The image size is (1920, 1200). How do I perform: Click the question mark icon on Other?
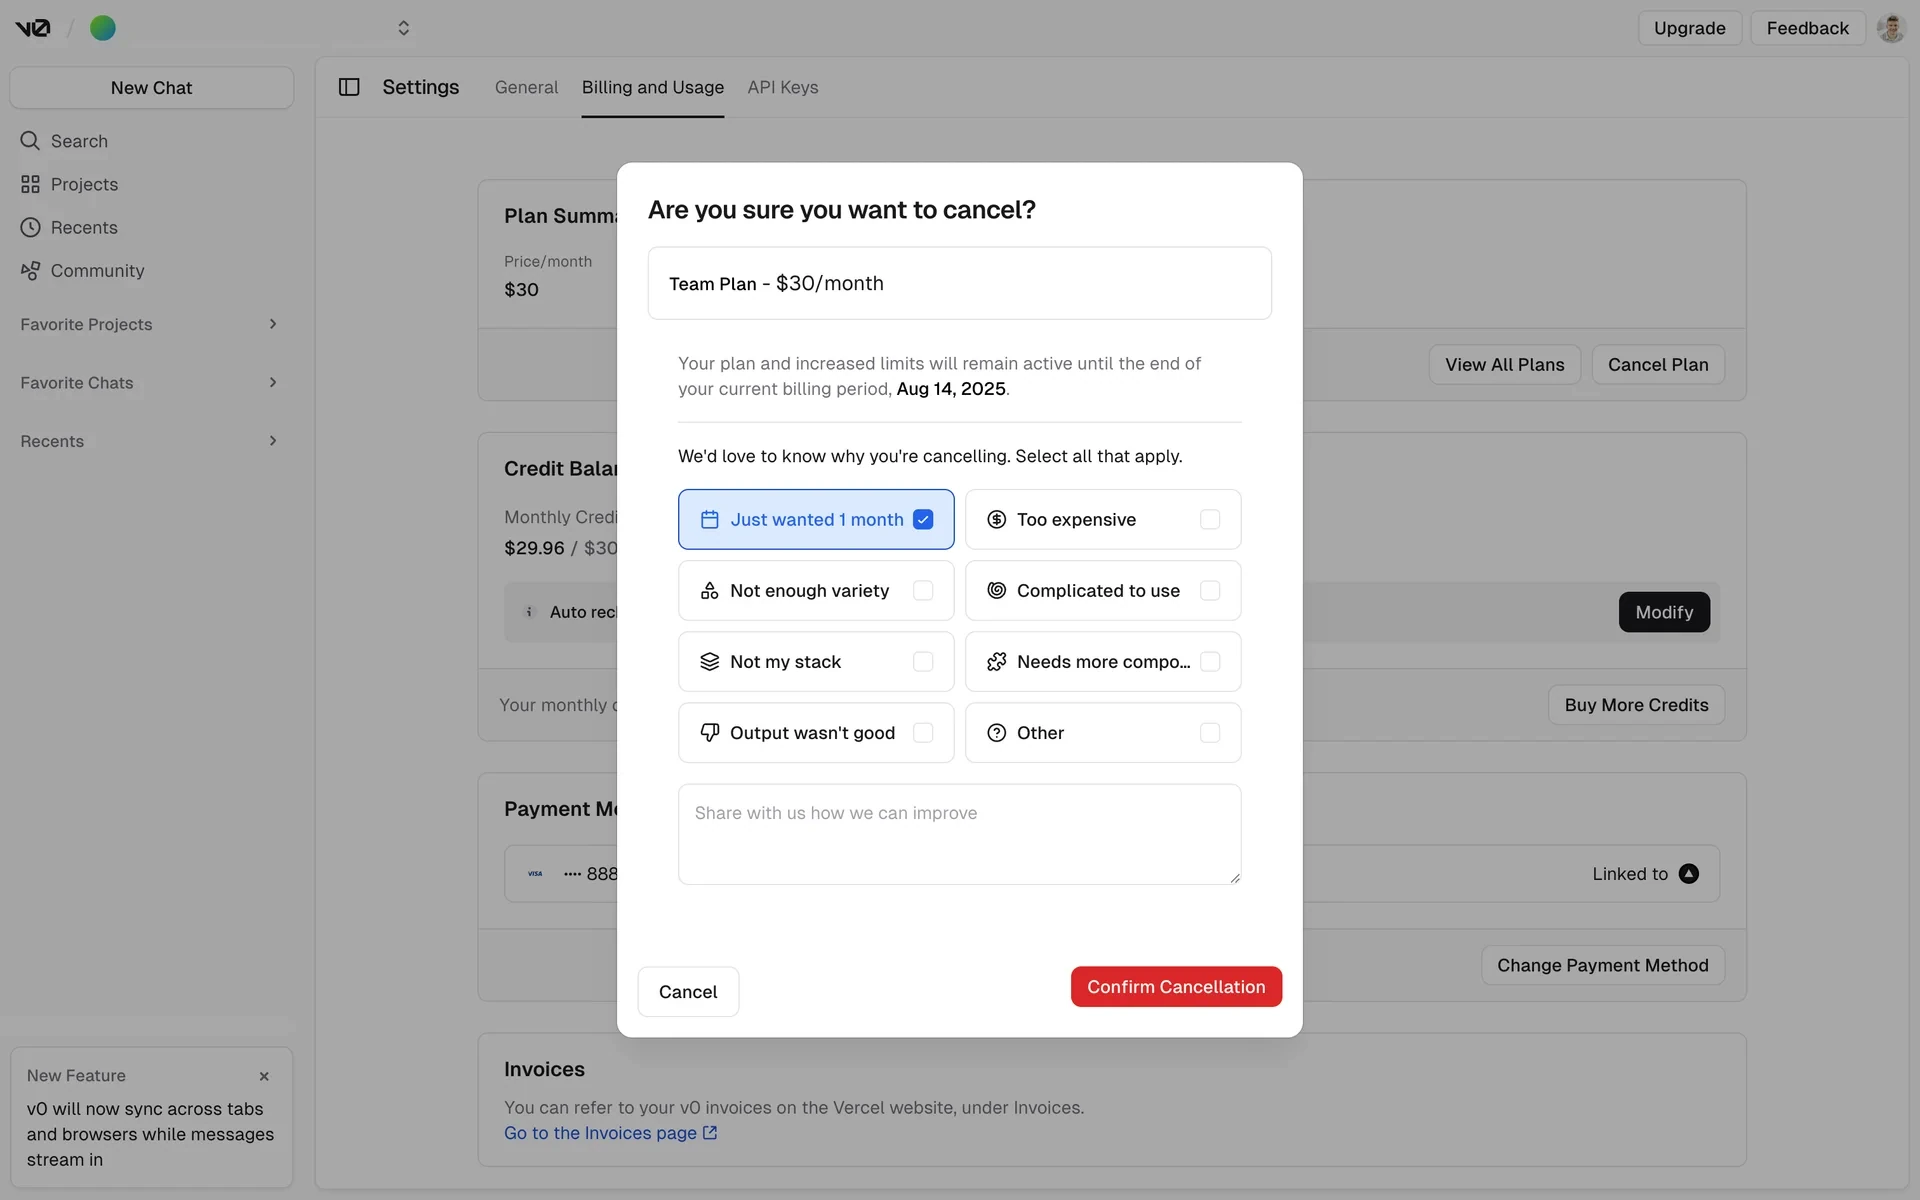coord(996,733)
